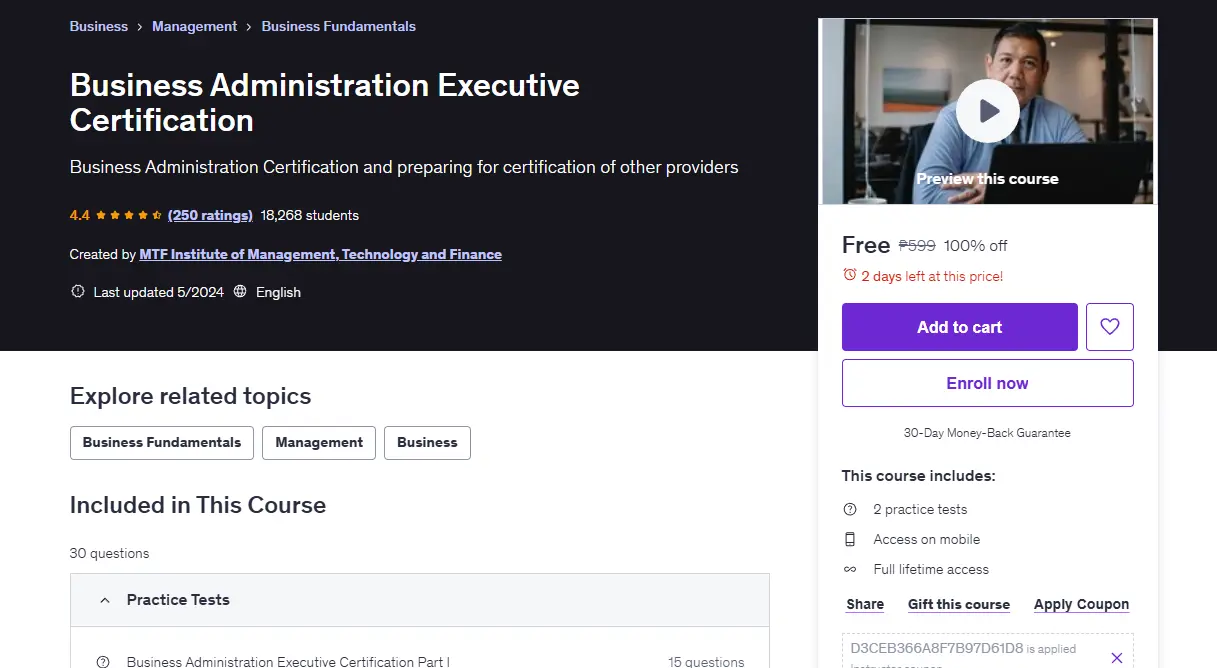1217x668 pixels.
Task: Open the Management breadcrumb link
Action: pos(195,26)
